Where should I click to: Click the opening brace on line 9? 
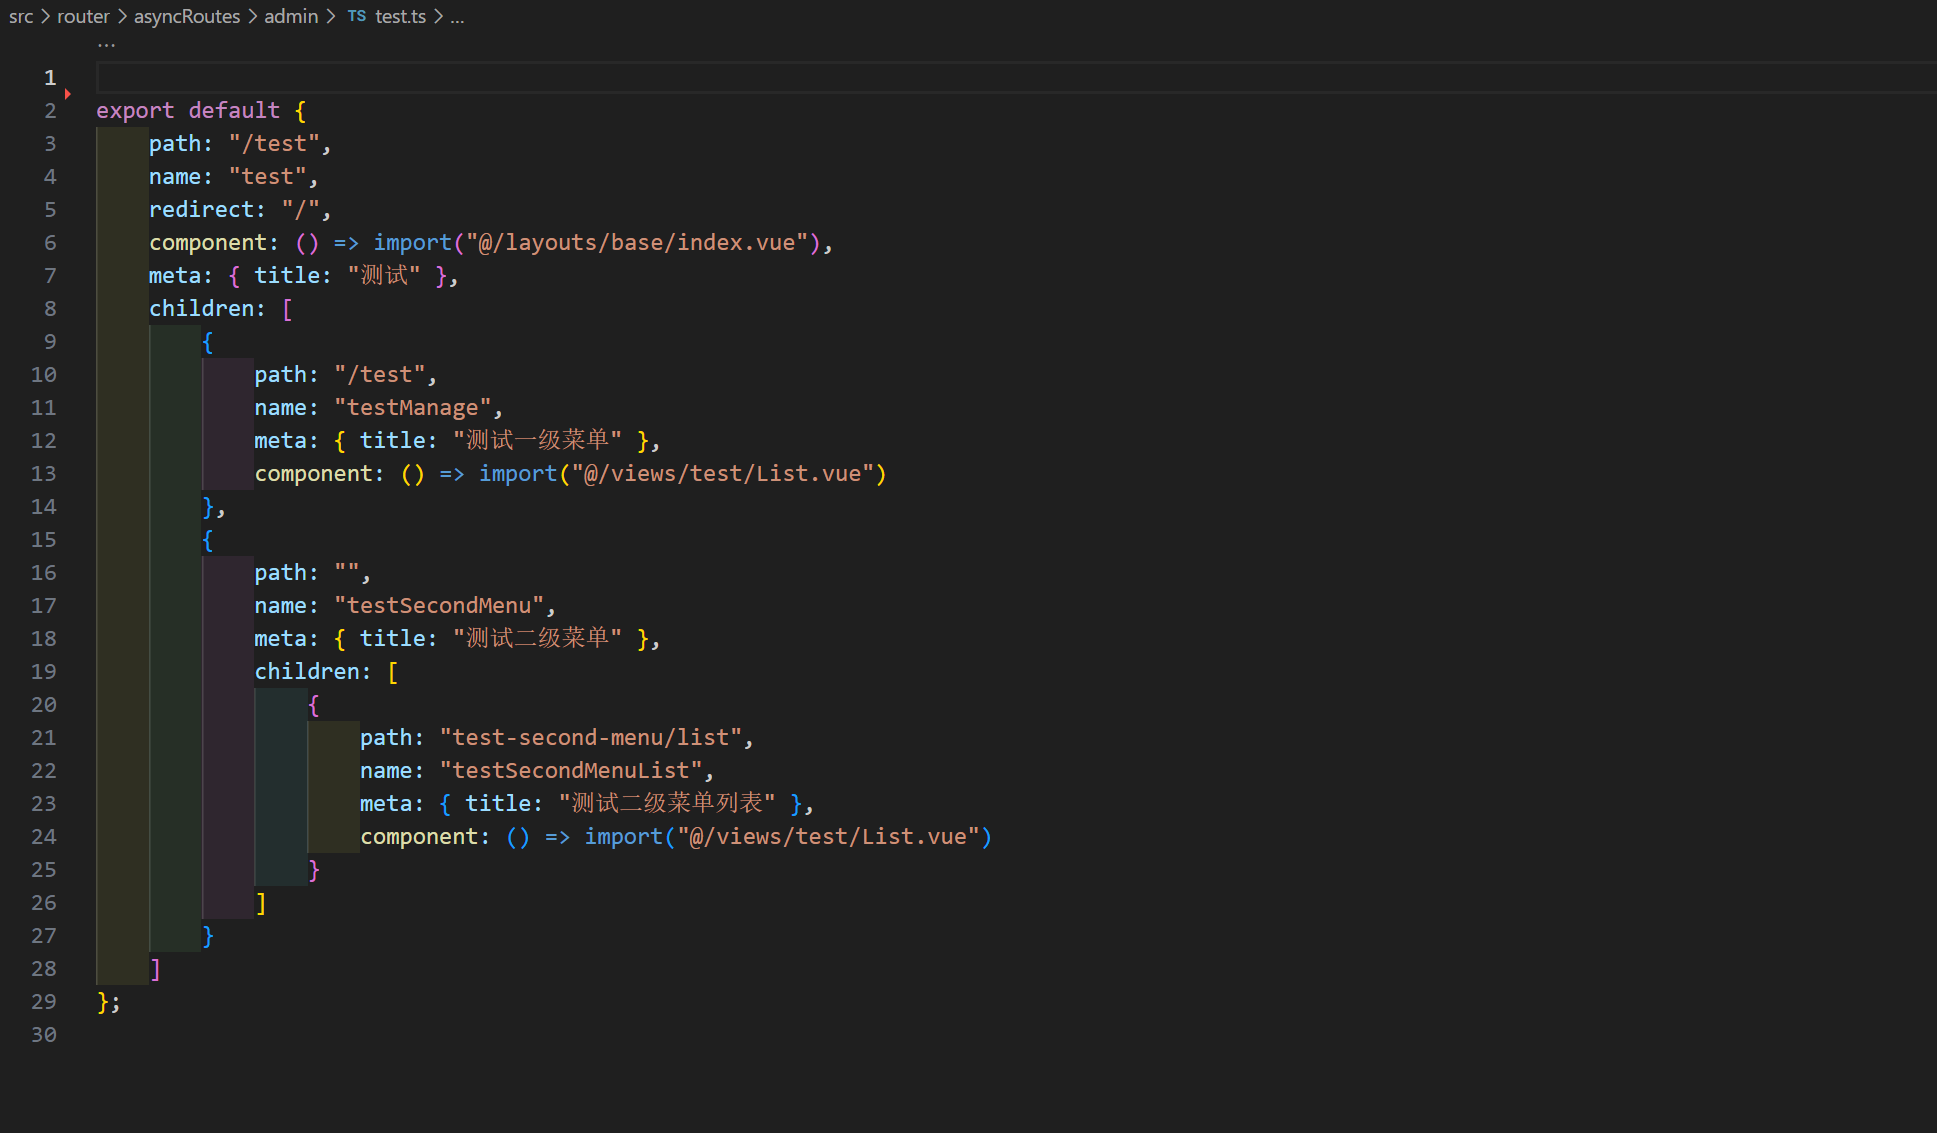(x=208, y=341)
